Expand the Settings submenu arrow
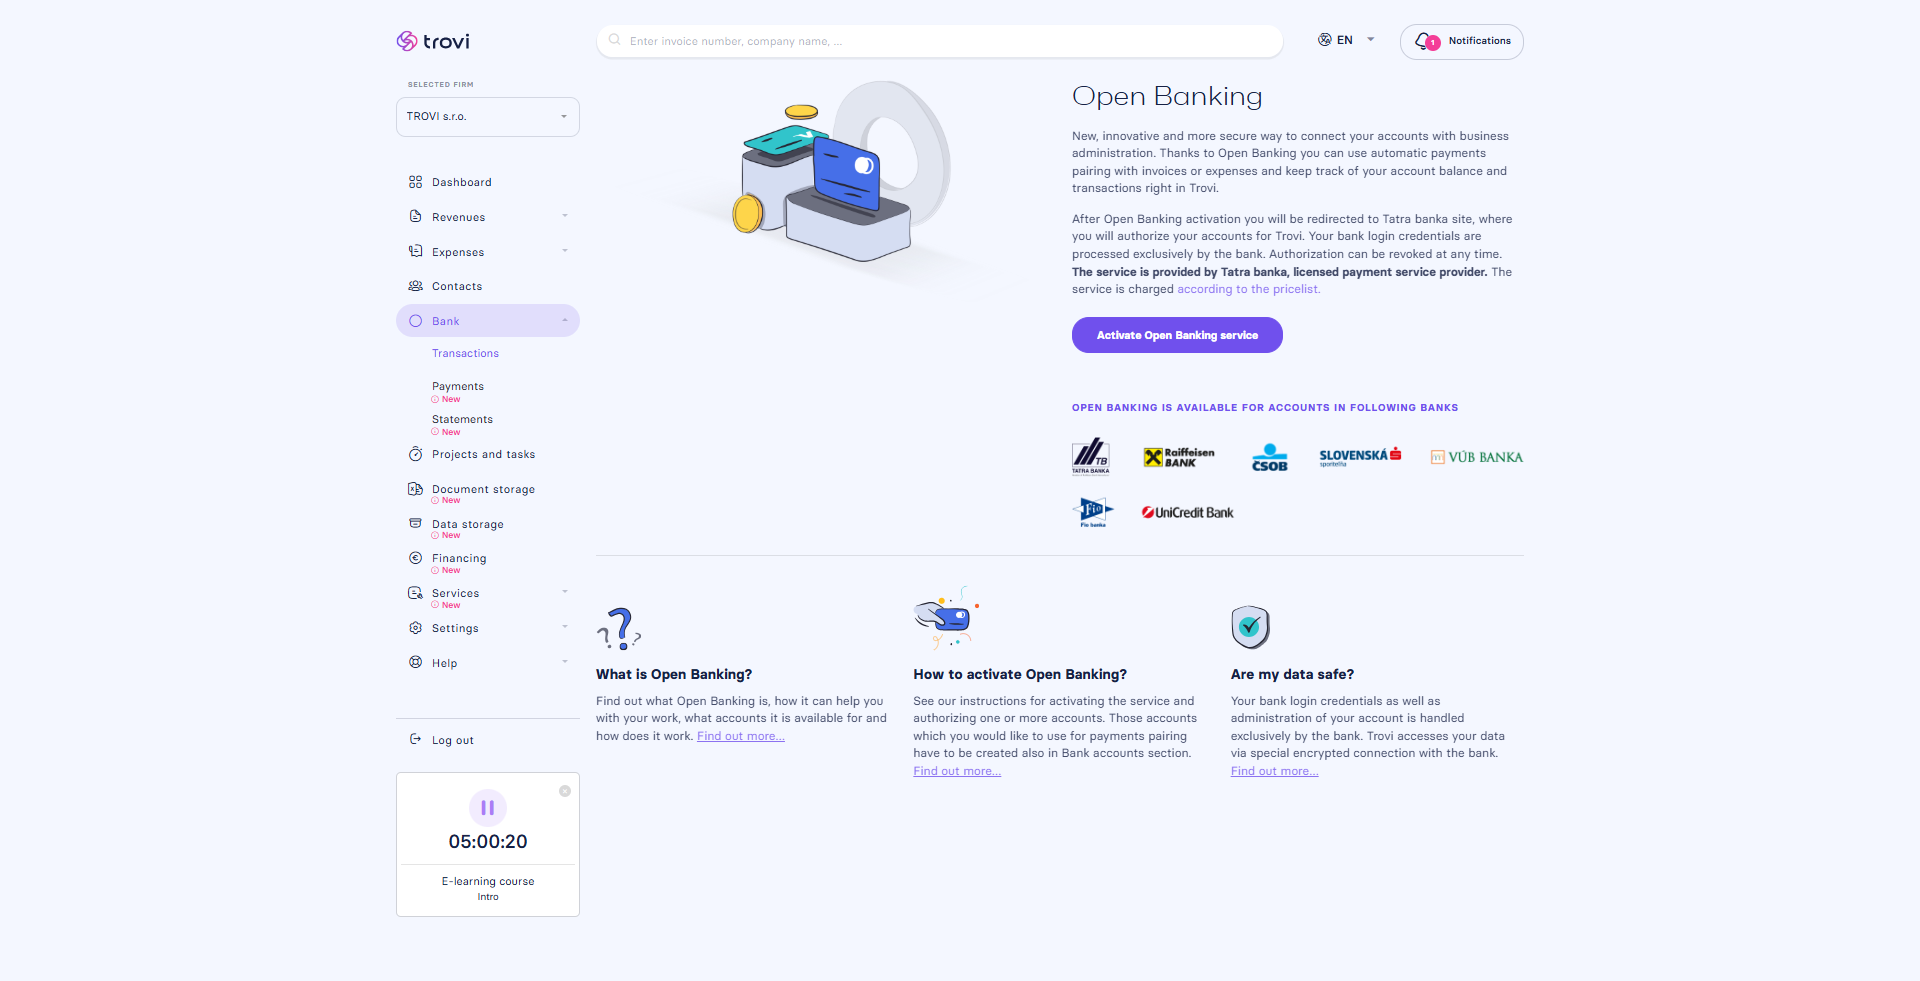Viewport: 1920px width, 981px height. pyautogui.click(x=565, y=627)
